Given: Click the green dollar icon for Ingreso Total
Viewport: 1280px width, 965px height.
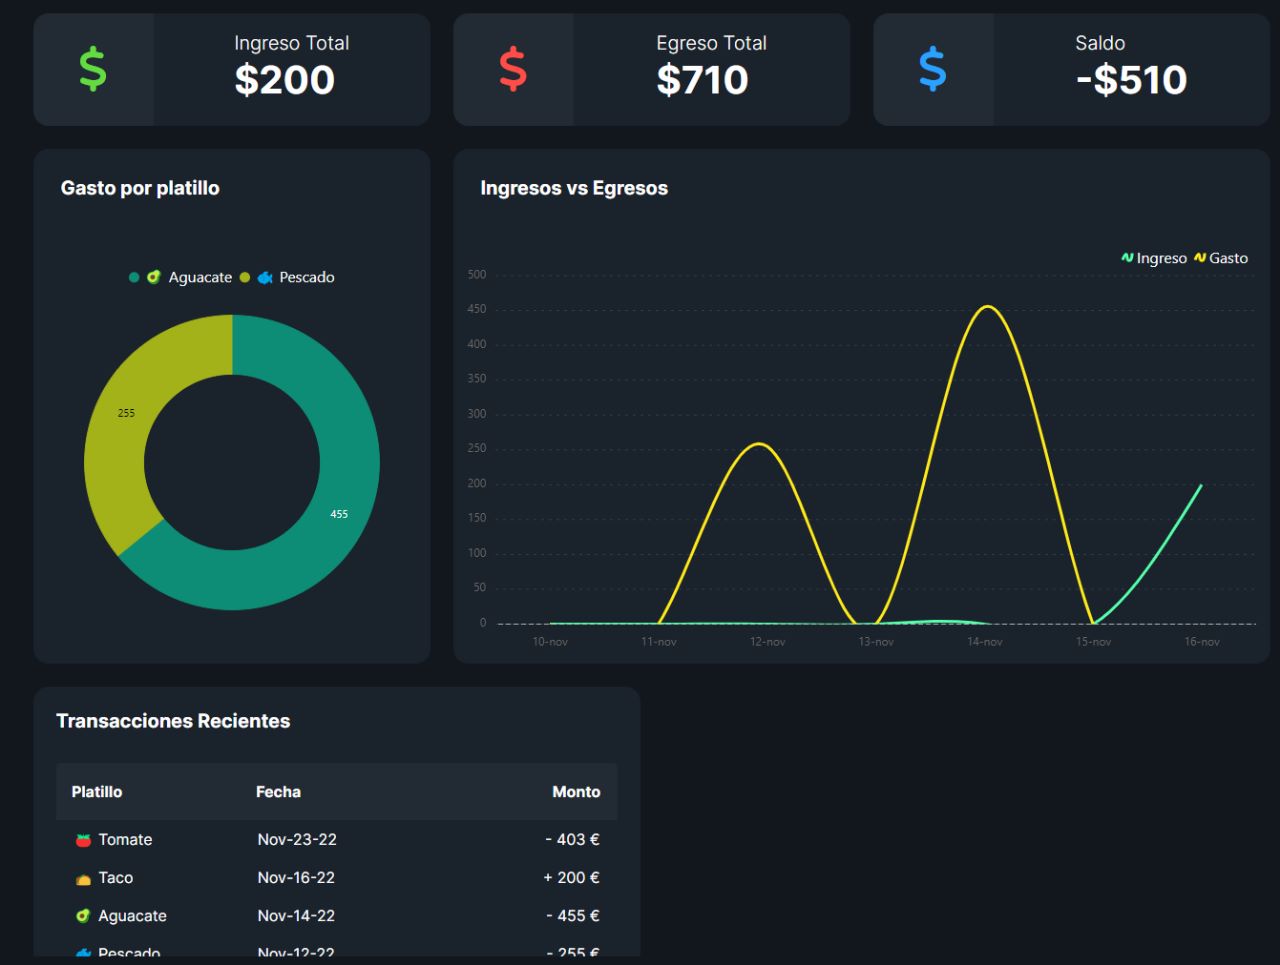Looking at the screenshot, I should click(x=93, y=69).
